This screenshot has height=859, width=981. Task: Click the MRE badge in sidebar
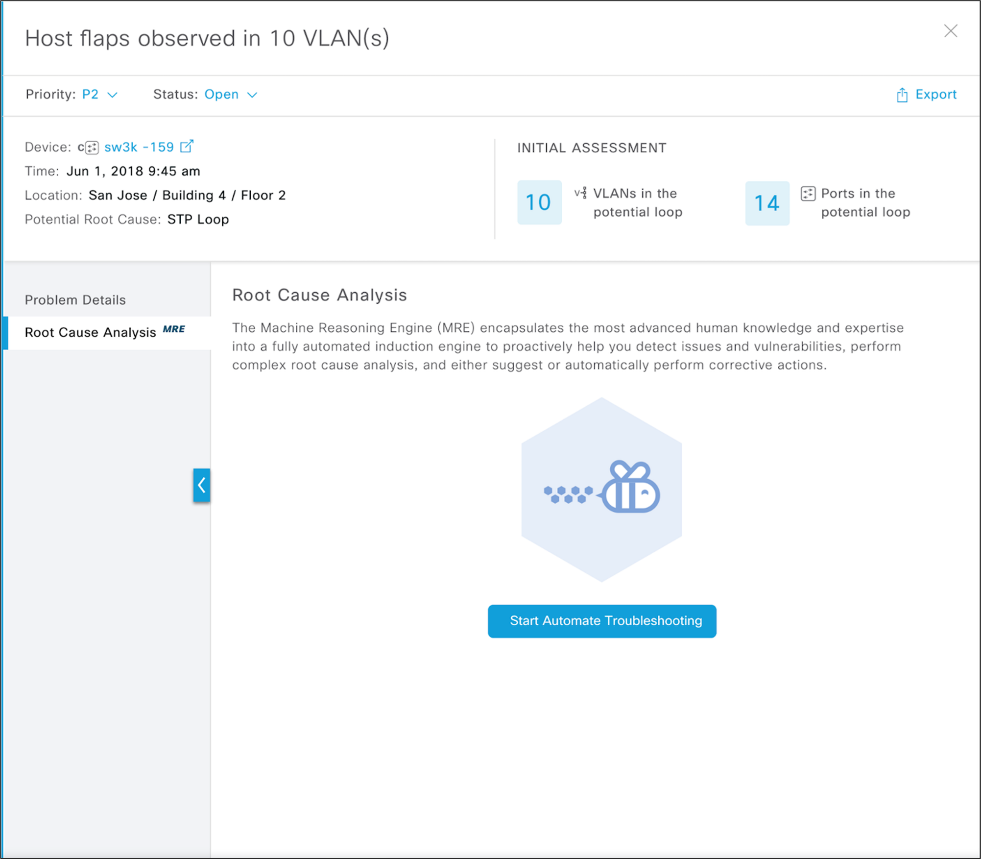[x=174, y=329]
